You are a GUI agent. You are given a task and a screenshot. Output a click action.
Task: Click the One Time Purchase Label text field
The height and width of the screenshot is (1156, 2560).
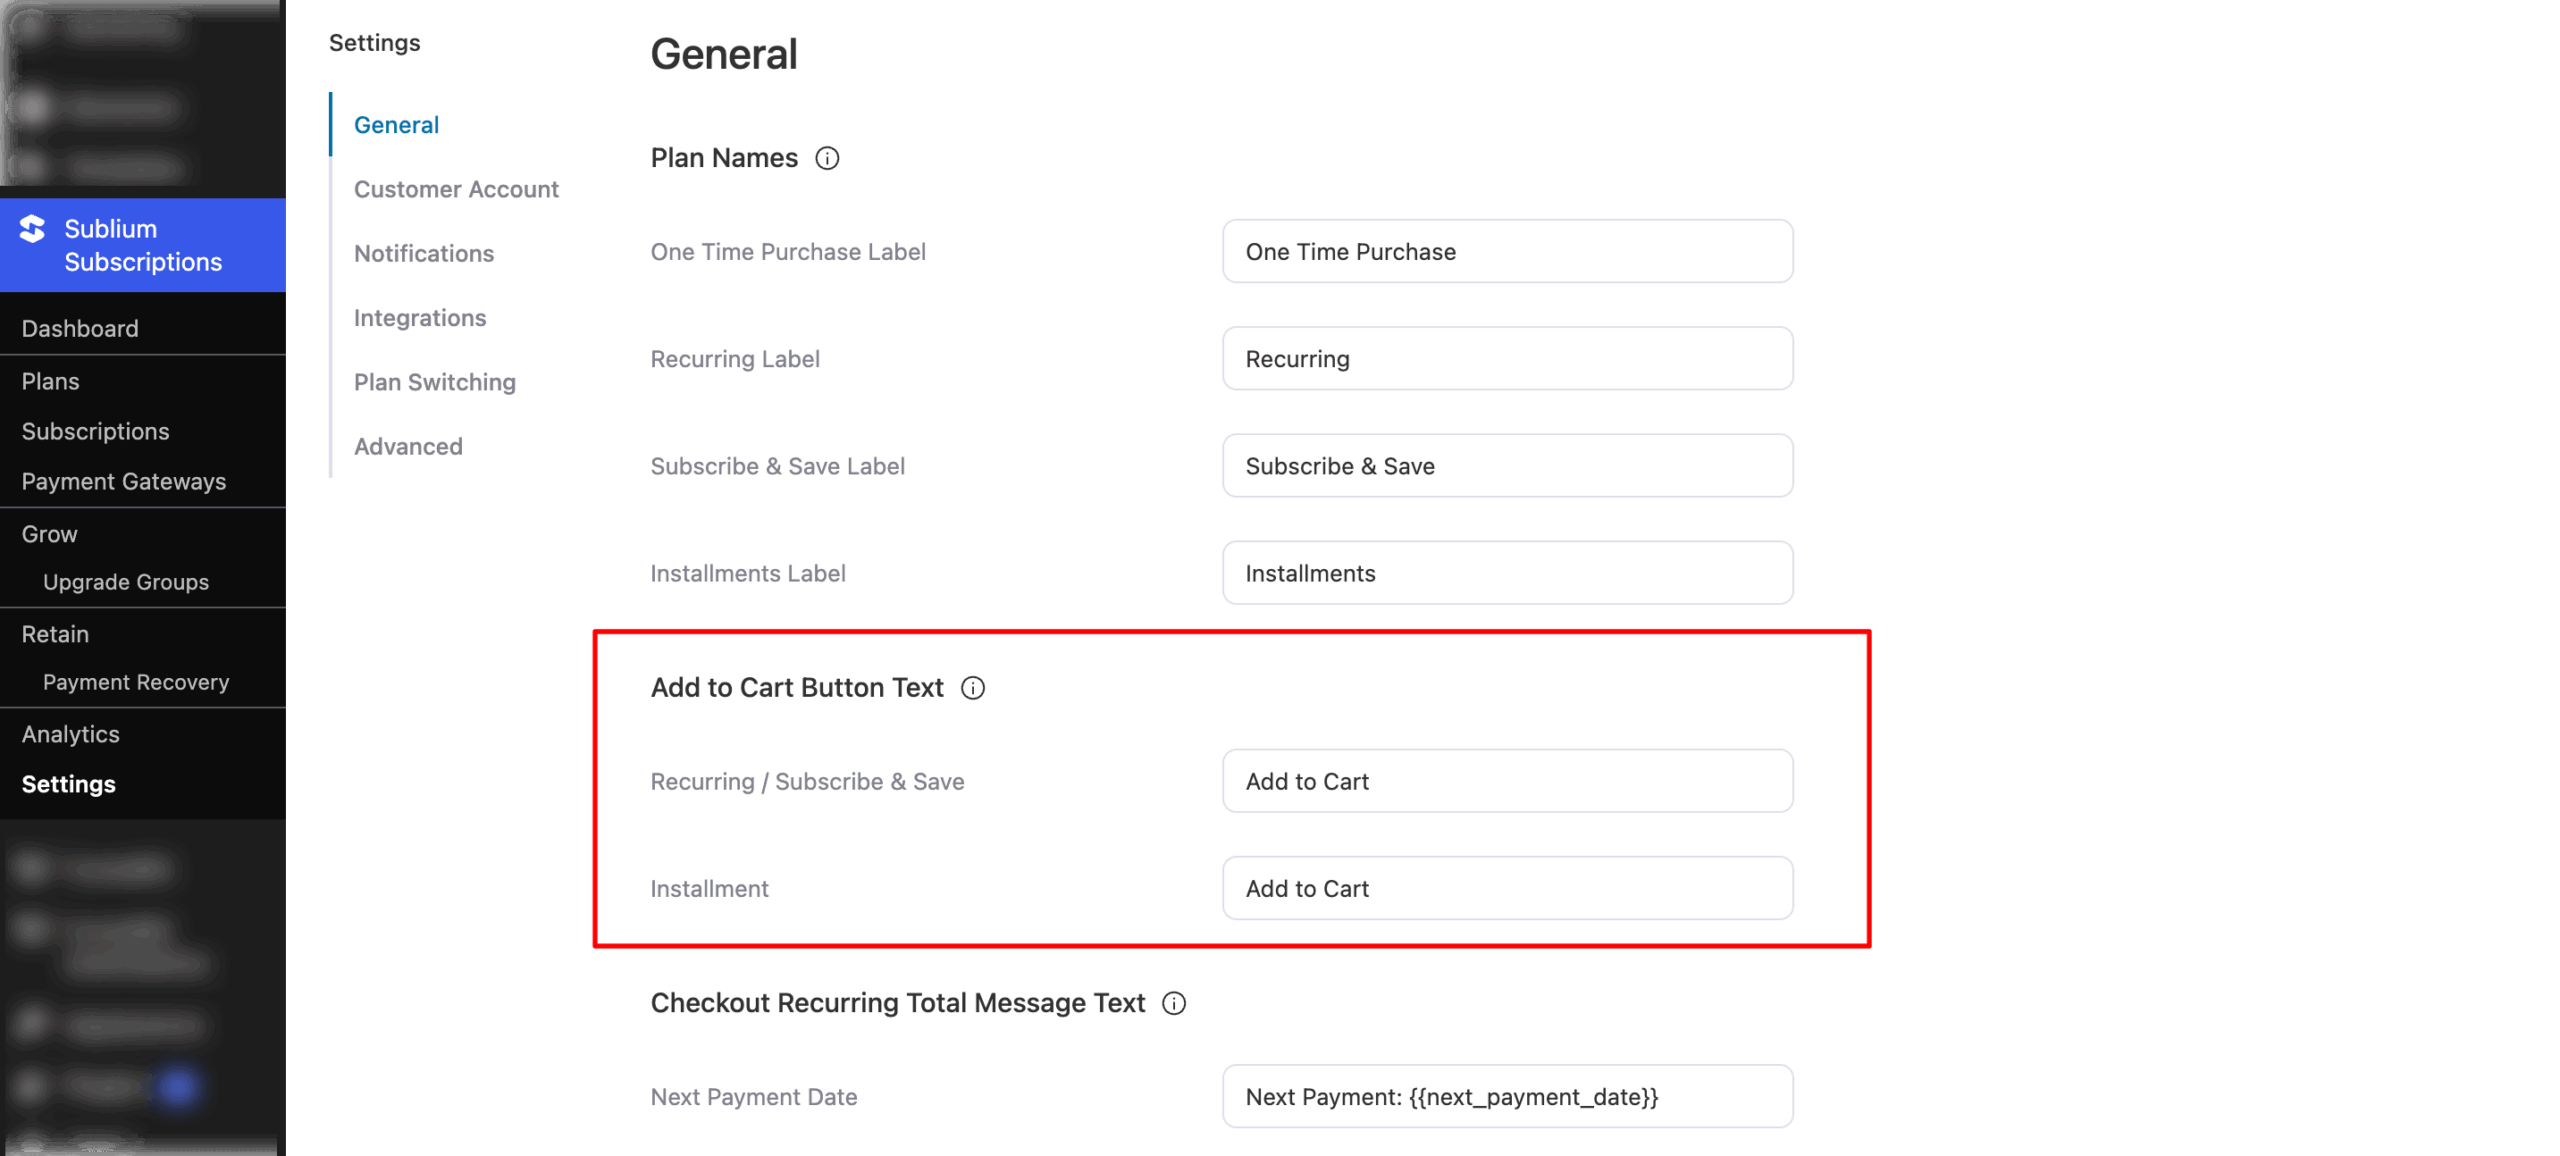click(1506, 251)
